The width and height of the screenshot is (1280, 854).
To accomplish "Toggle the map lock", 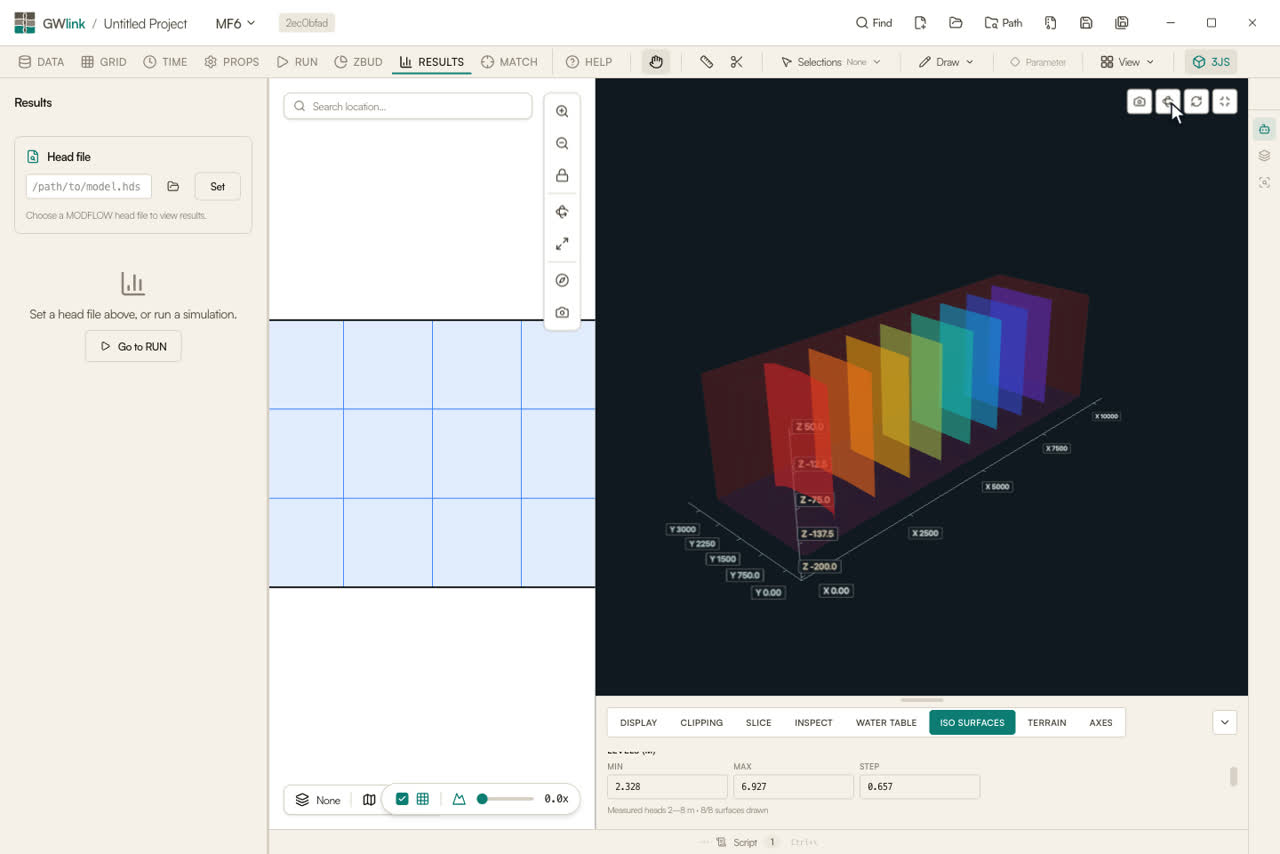I will click(562, 176).
